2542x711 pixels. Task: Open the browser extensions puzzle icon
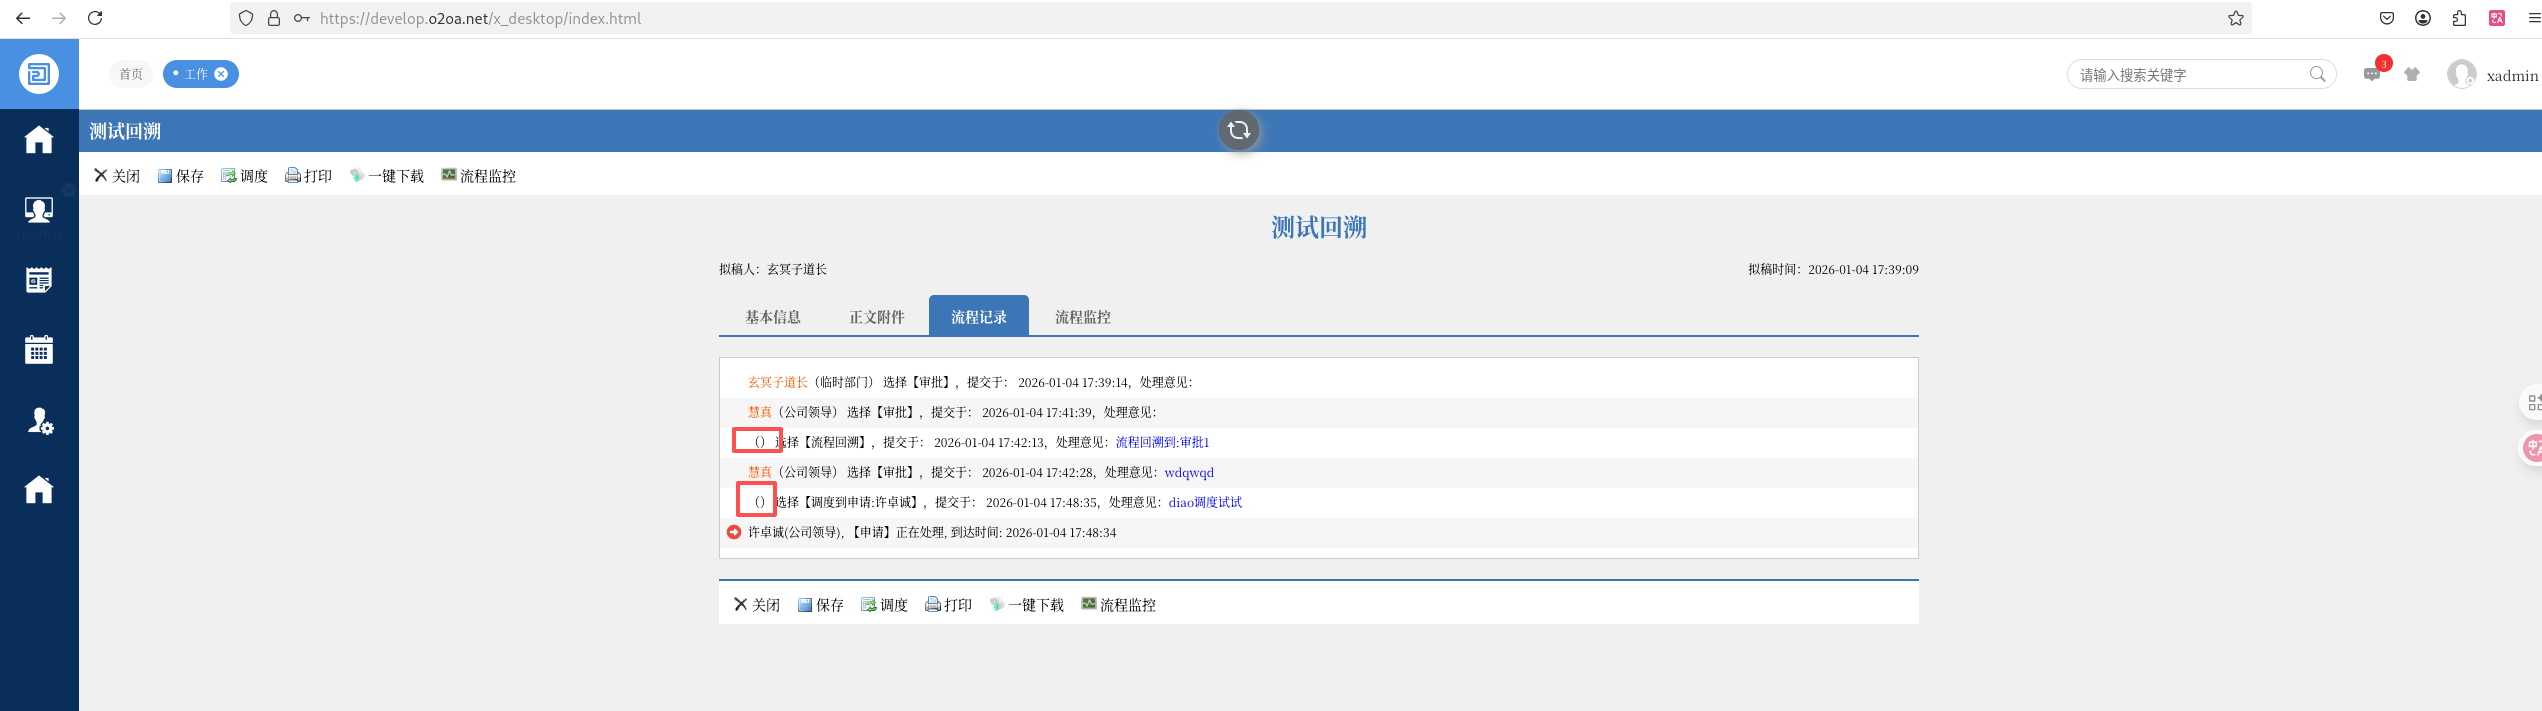[2460, 18]
